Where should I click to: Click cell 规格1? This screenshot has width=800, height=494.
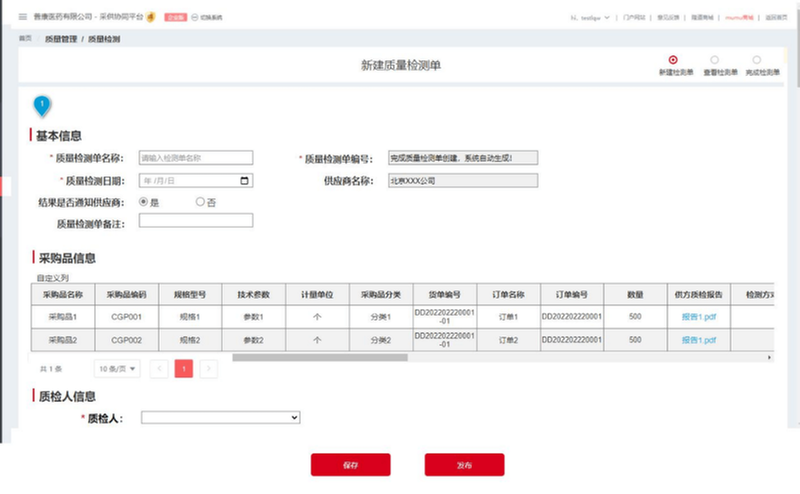click(x=190, y=317)
